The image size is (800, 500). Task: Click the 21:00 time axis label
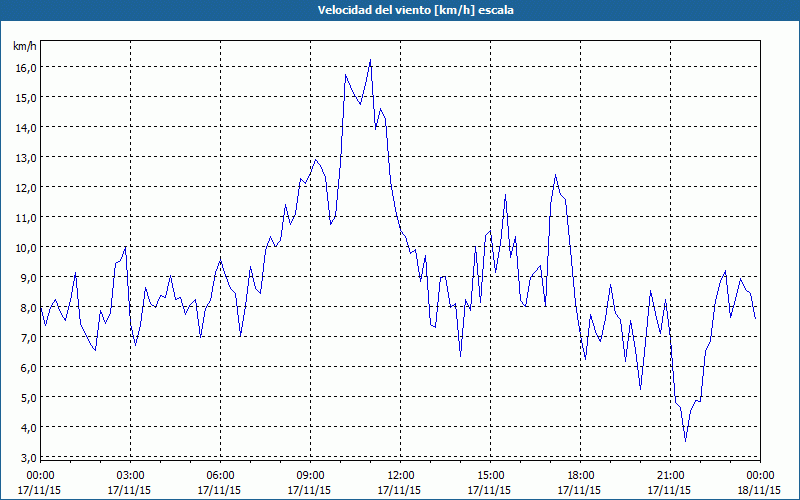click(x=670, y=476)
